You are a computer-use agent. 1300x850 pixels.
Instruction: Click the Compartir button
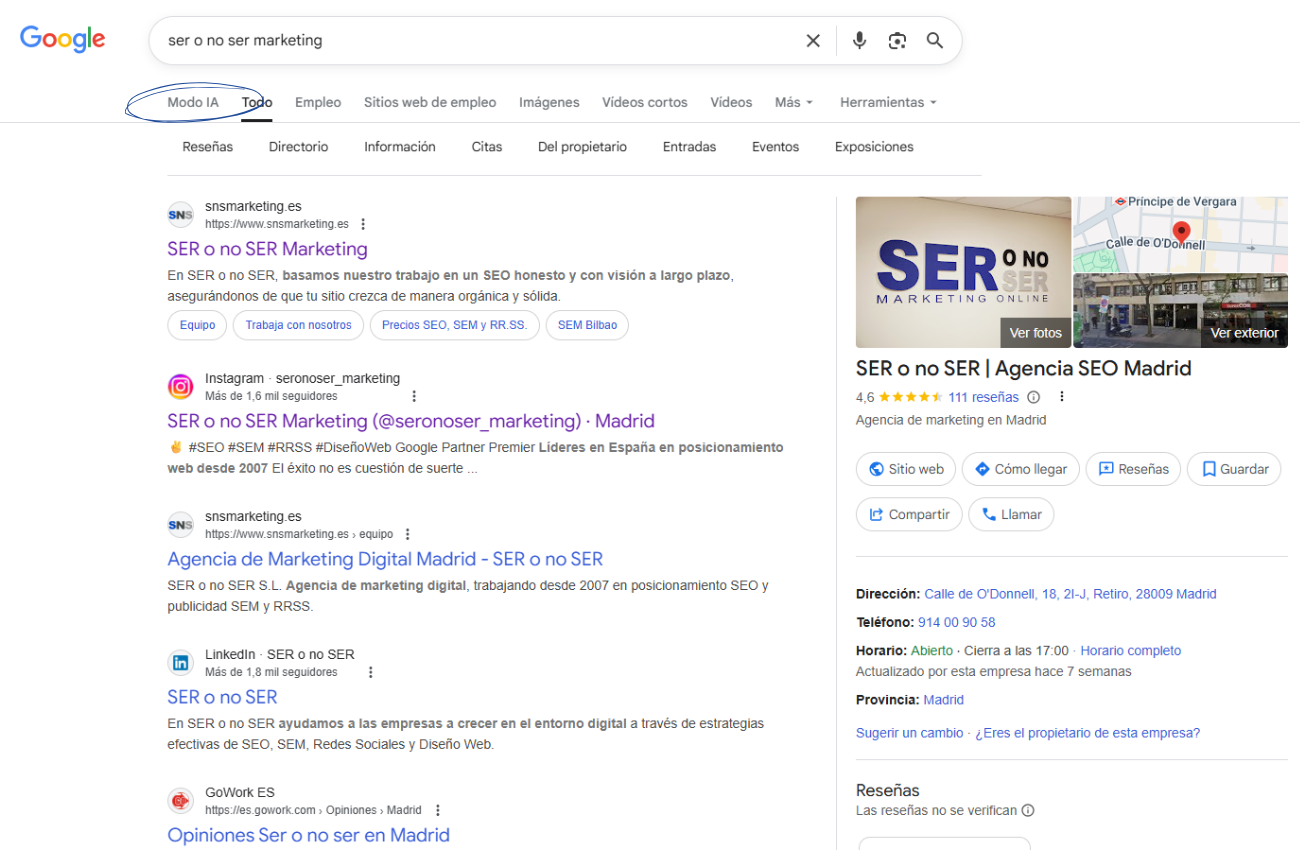coord(909,514)
